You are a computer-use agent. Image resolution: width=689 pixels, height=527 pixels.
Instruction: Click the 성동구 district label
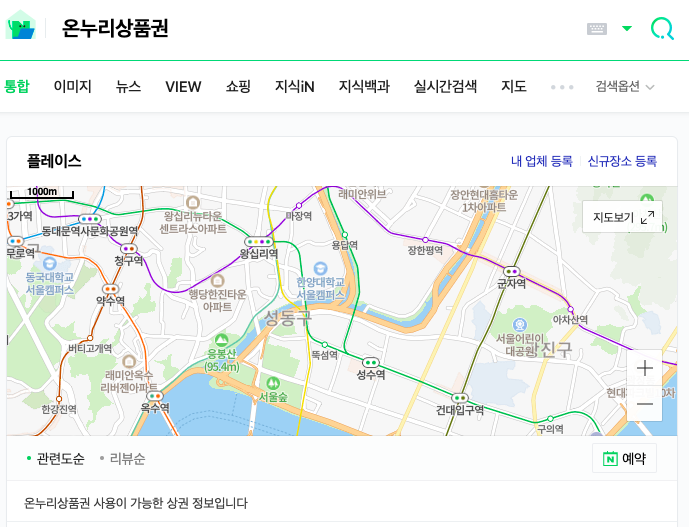(x=288, y=318)
